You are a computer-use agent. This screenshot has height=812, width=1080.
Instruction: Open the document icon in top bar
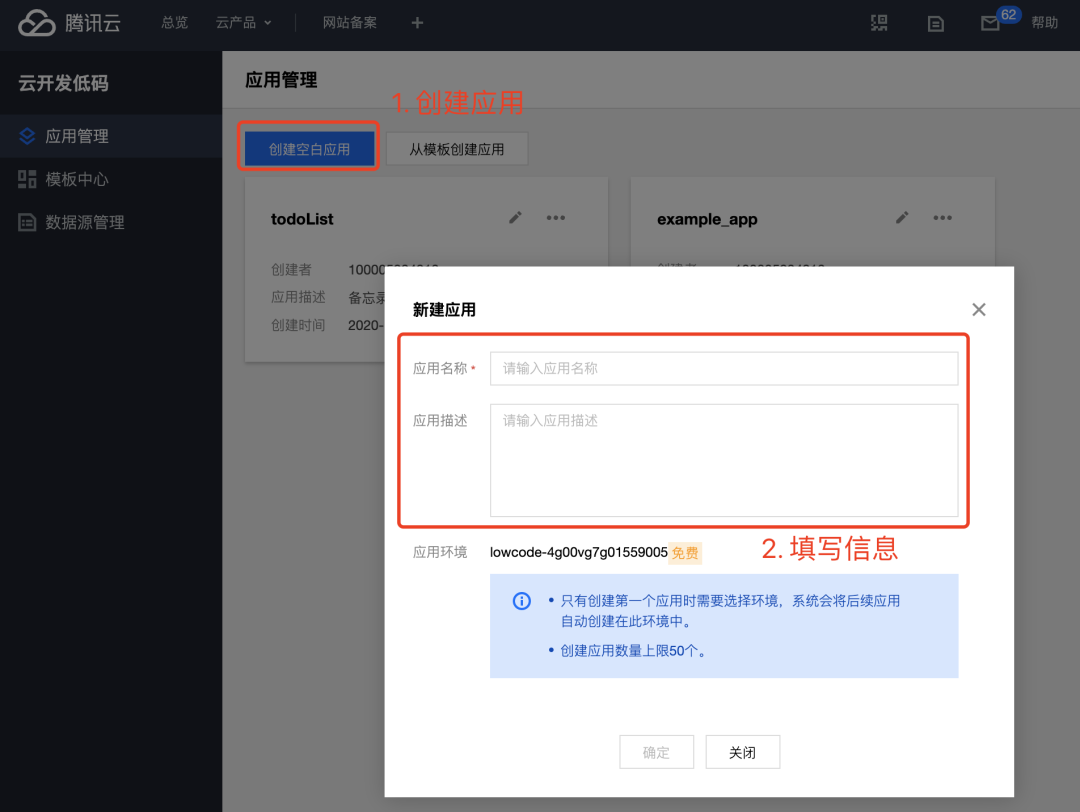pyautogui.click(x=935, y=23)
